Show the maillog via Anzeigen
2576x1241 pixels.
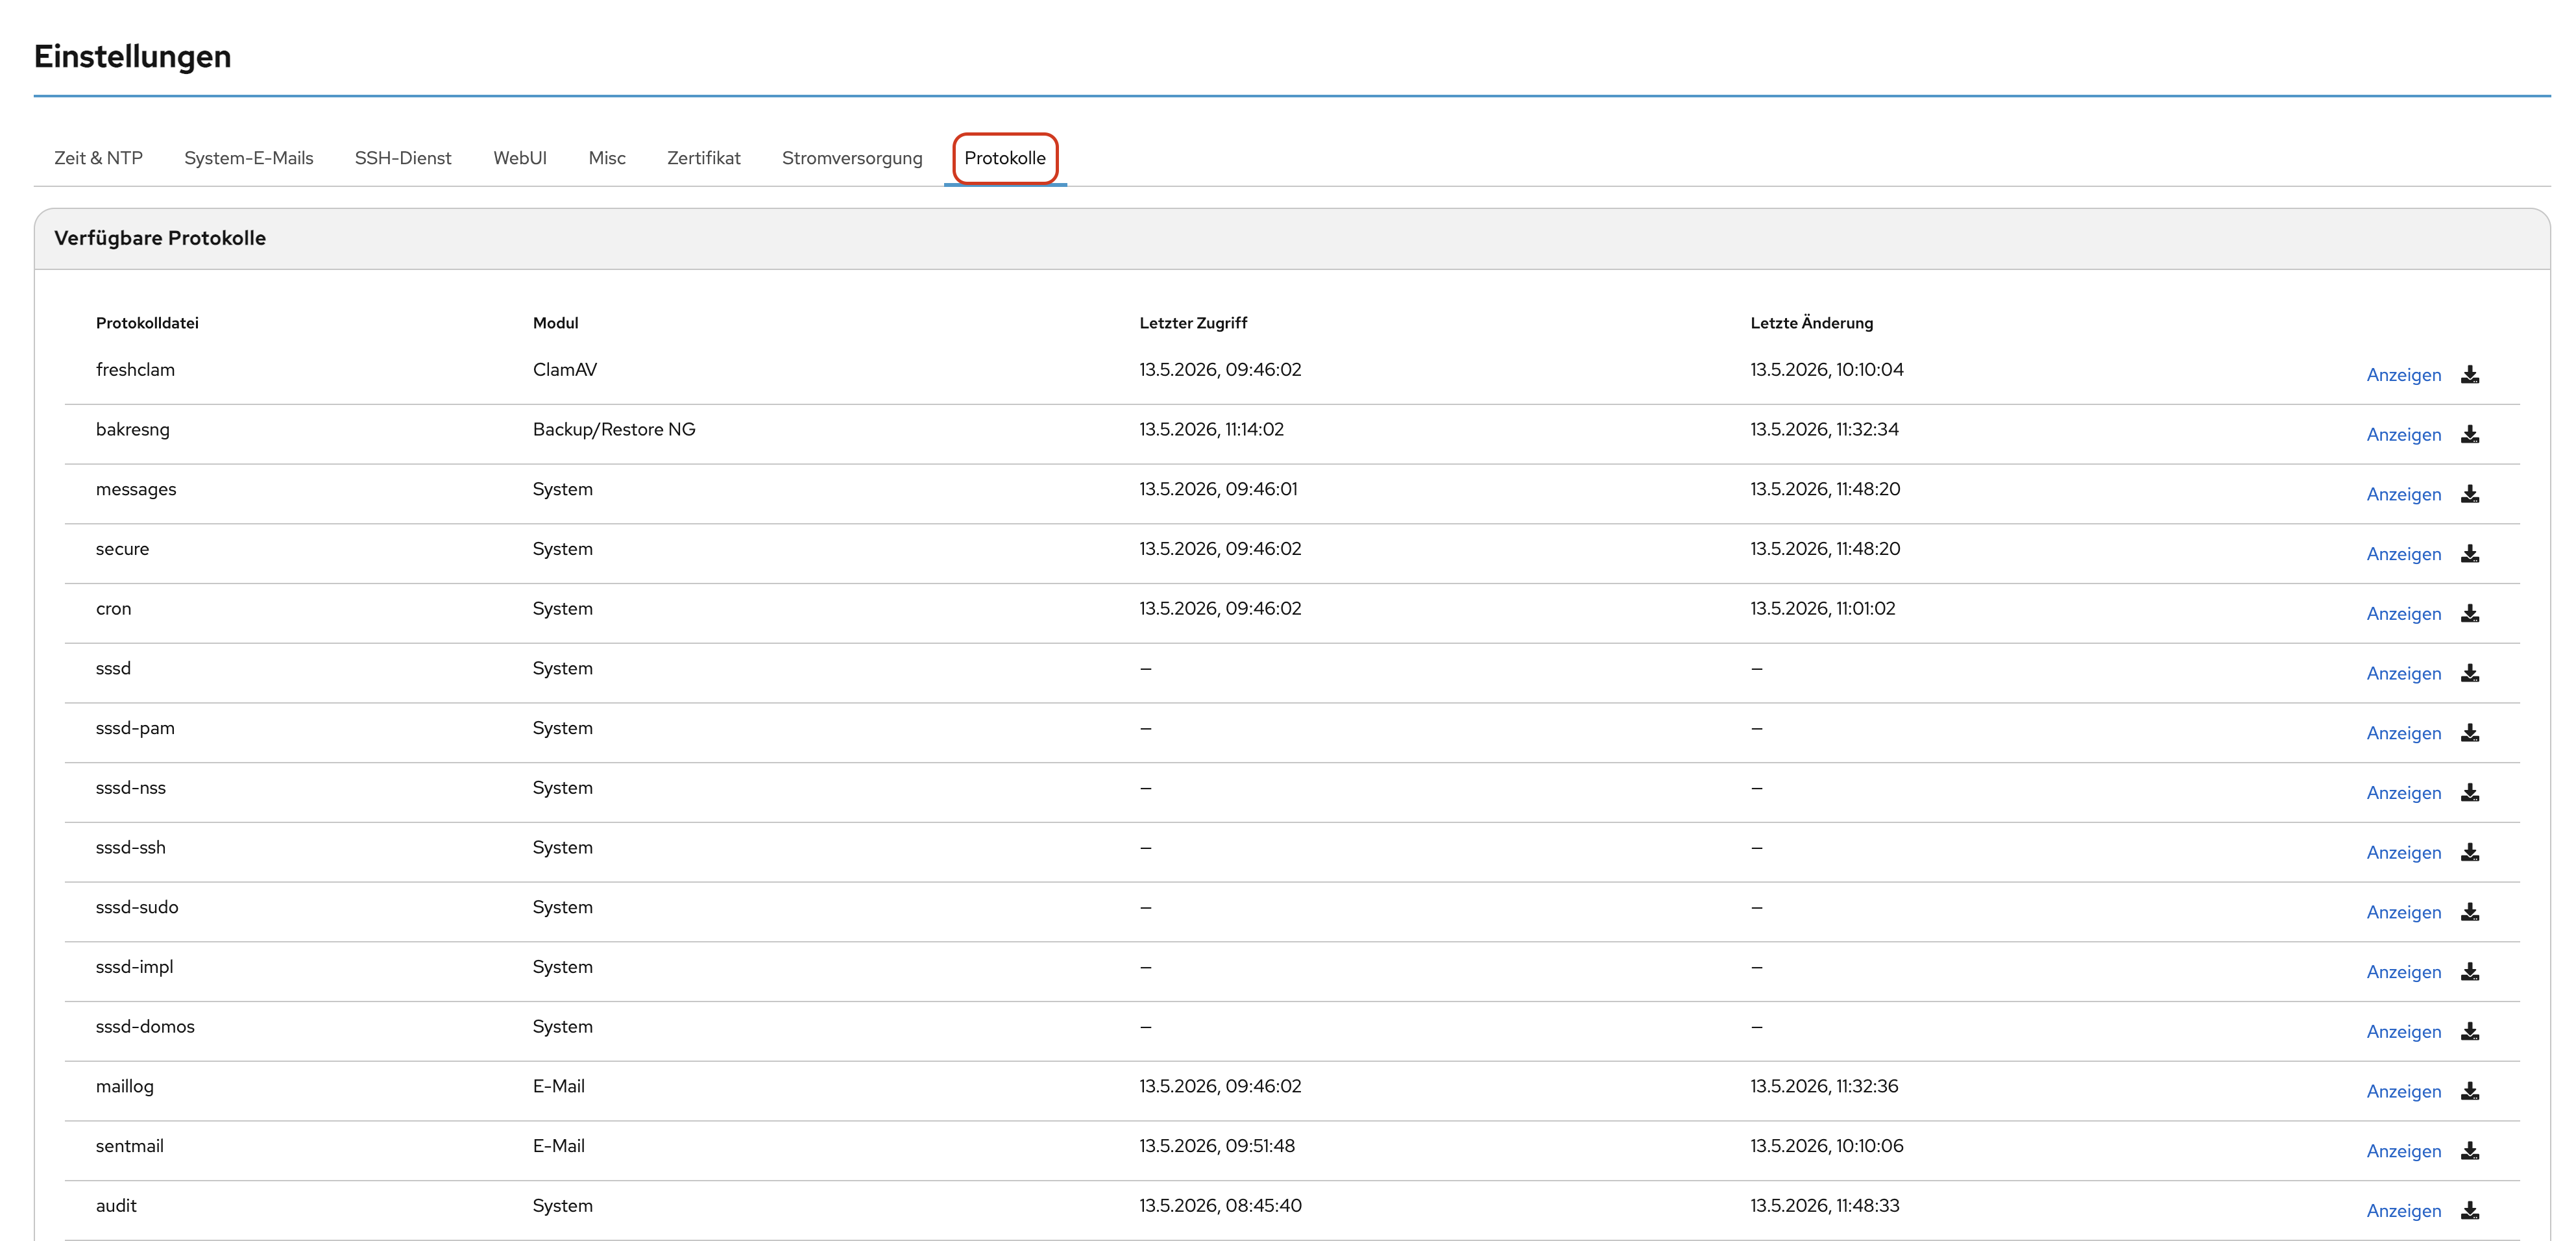point(2403,1091)
